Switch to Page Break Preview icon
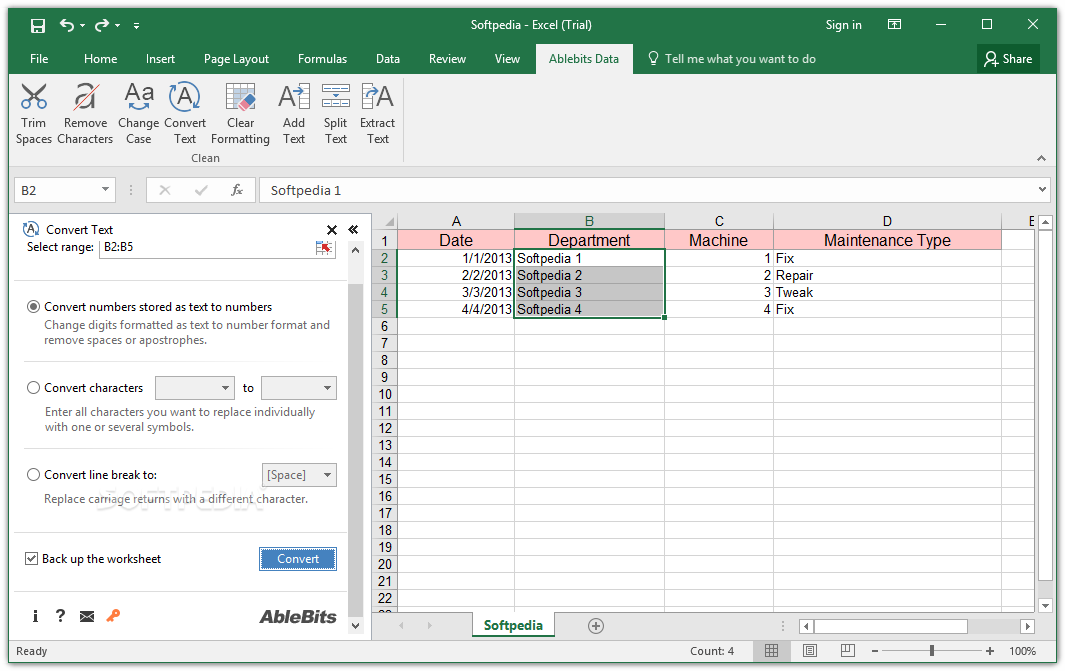 pos(848,651)
